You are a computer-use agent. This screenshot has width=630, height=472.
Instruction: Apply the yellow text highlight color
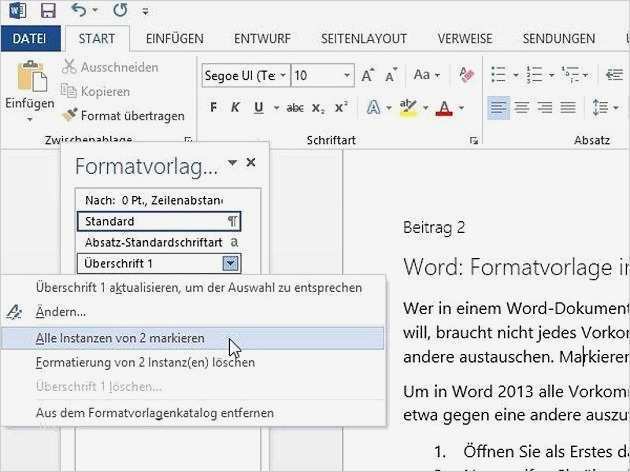[x=408, y=108]
